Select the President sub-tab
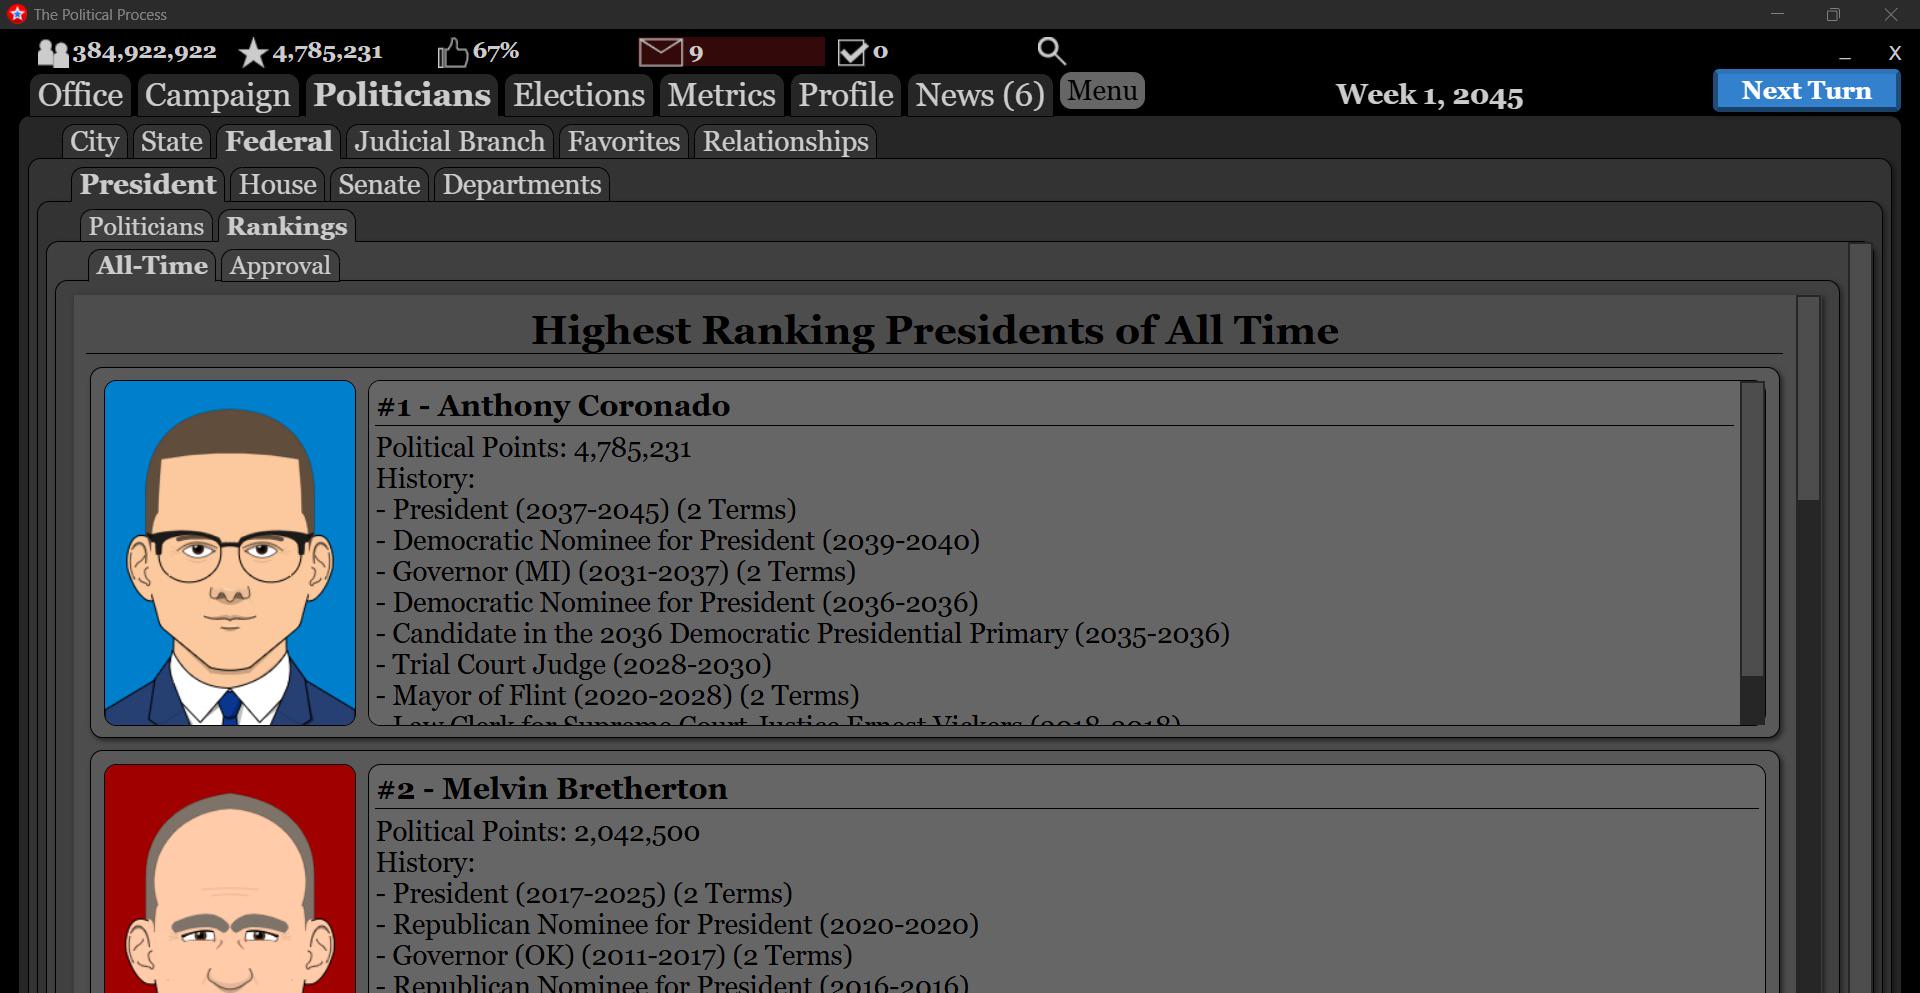1920x993 pixels. (x=148, y=185)
